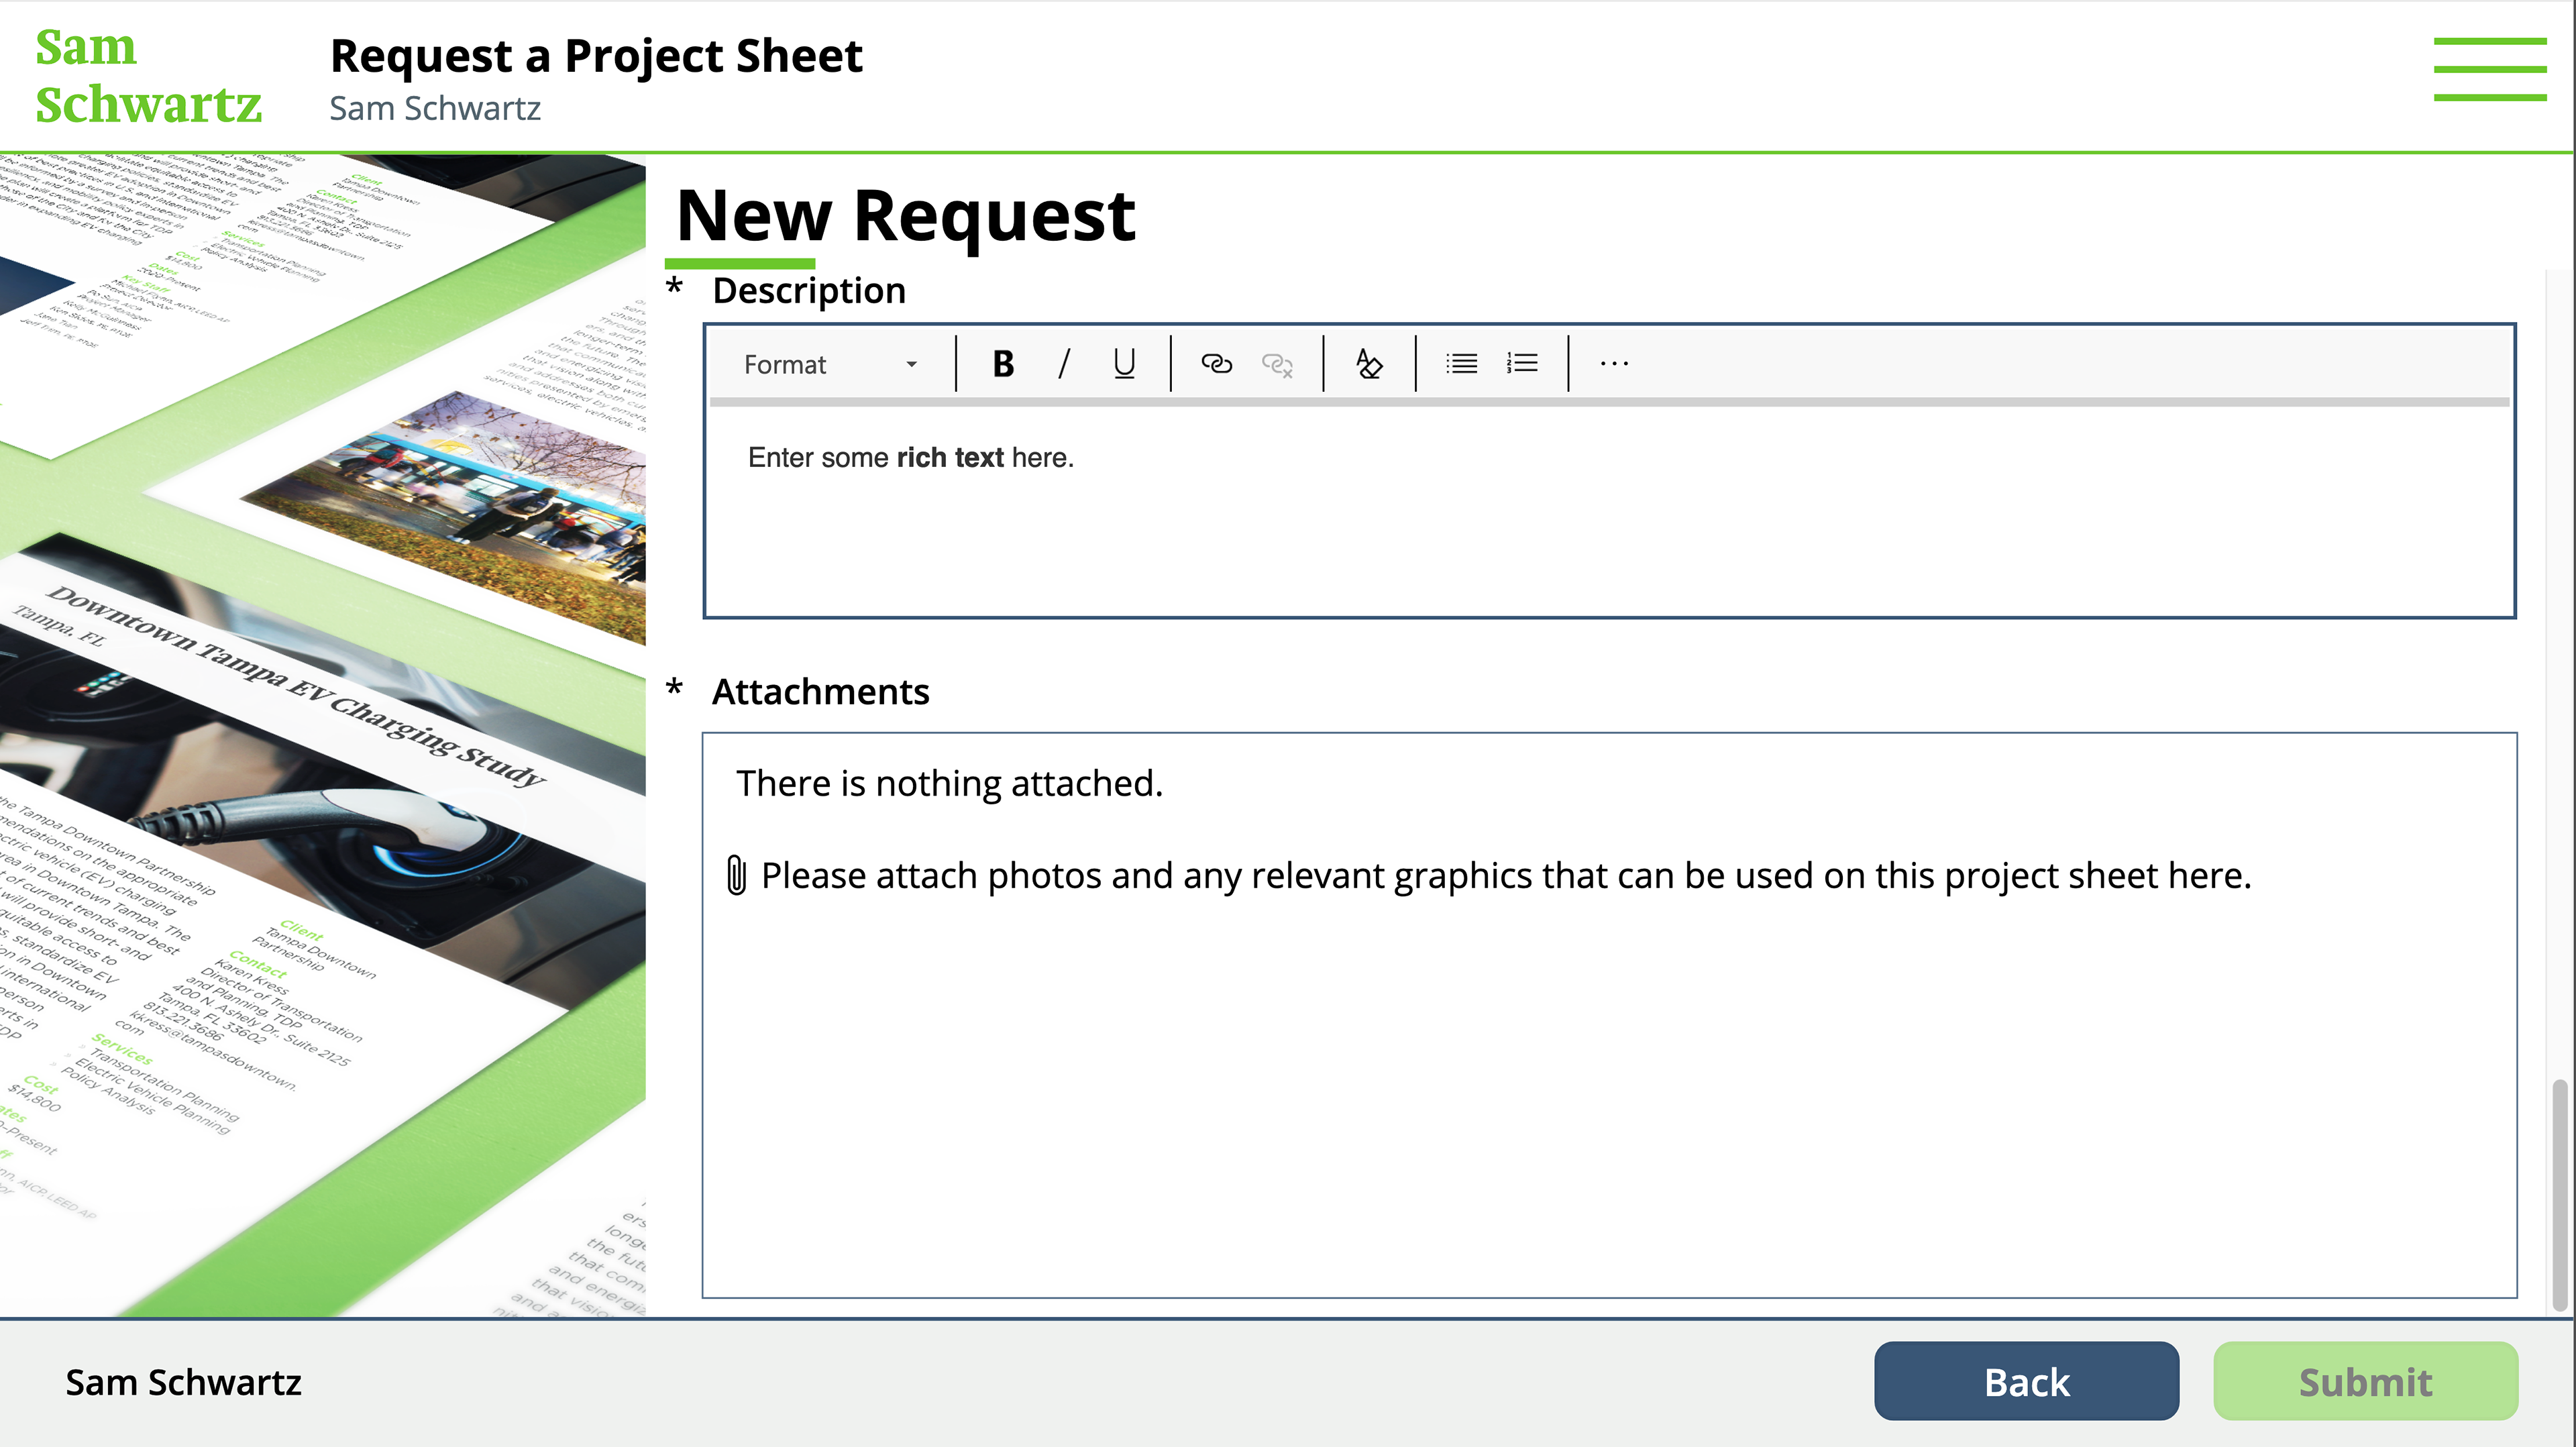Screen dimensions: 2576x1447
Task: Click the clear formatting eraser icon
Action: pos(1368,364)
